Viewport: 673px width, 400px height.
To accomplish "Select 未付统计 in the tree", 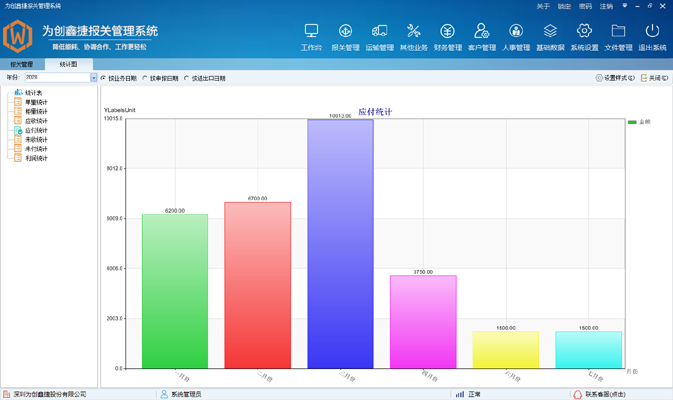I will point(36,148).
